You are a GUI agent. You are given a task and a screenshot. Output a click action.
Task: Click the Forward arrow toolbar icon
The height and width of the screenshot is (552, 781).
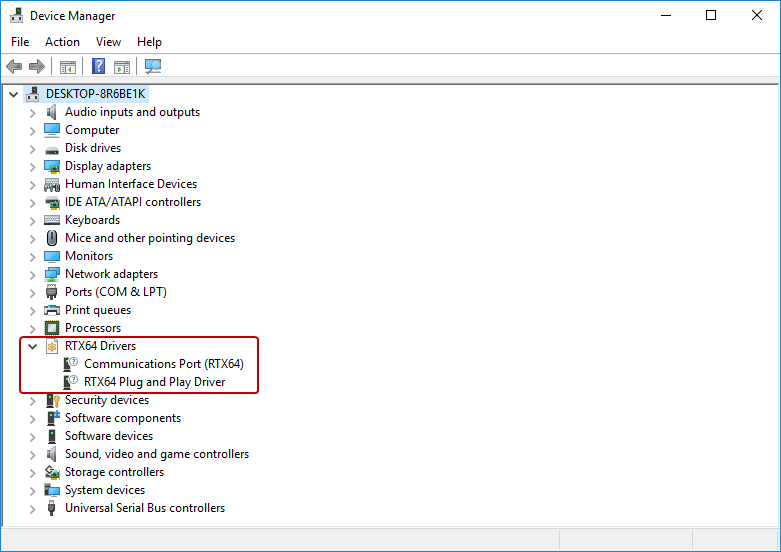point(37,66)
